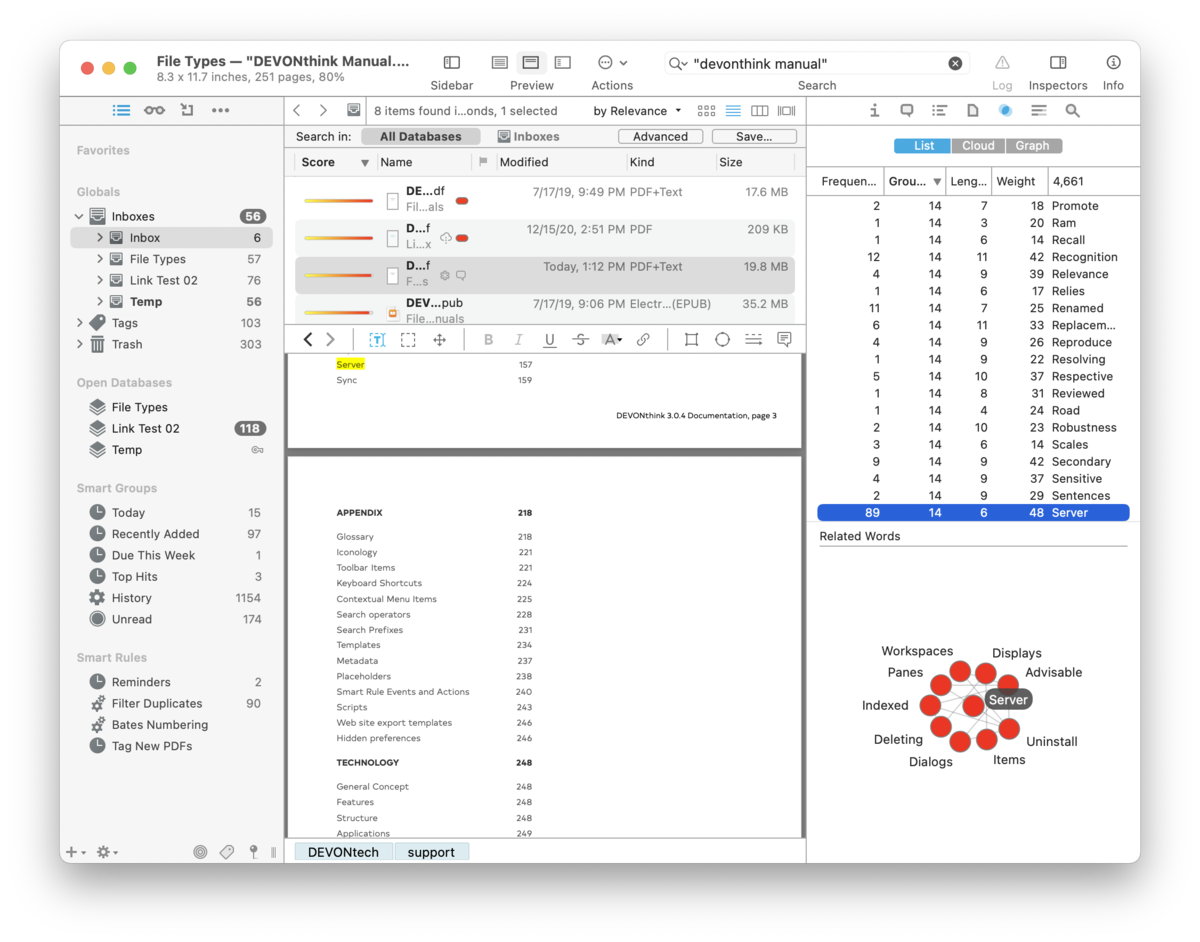Expand the File Types inbox
The width and height of the screenshot is (1200, 942).
click(x=100, y=259)
